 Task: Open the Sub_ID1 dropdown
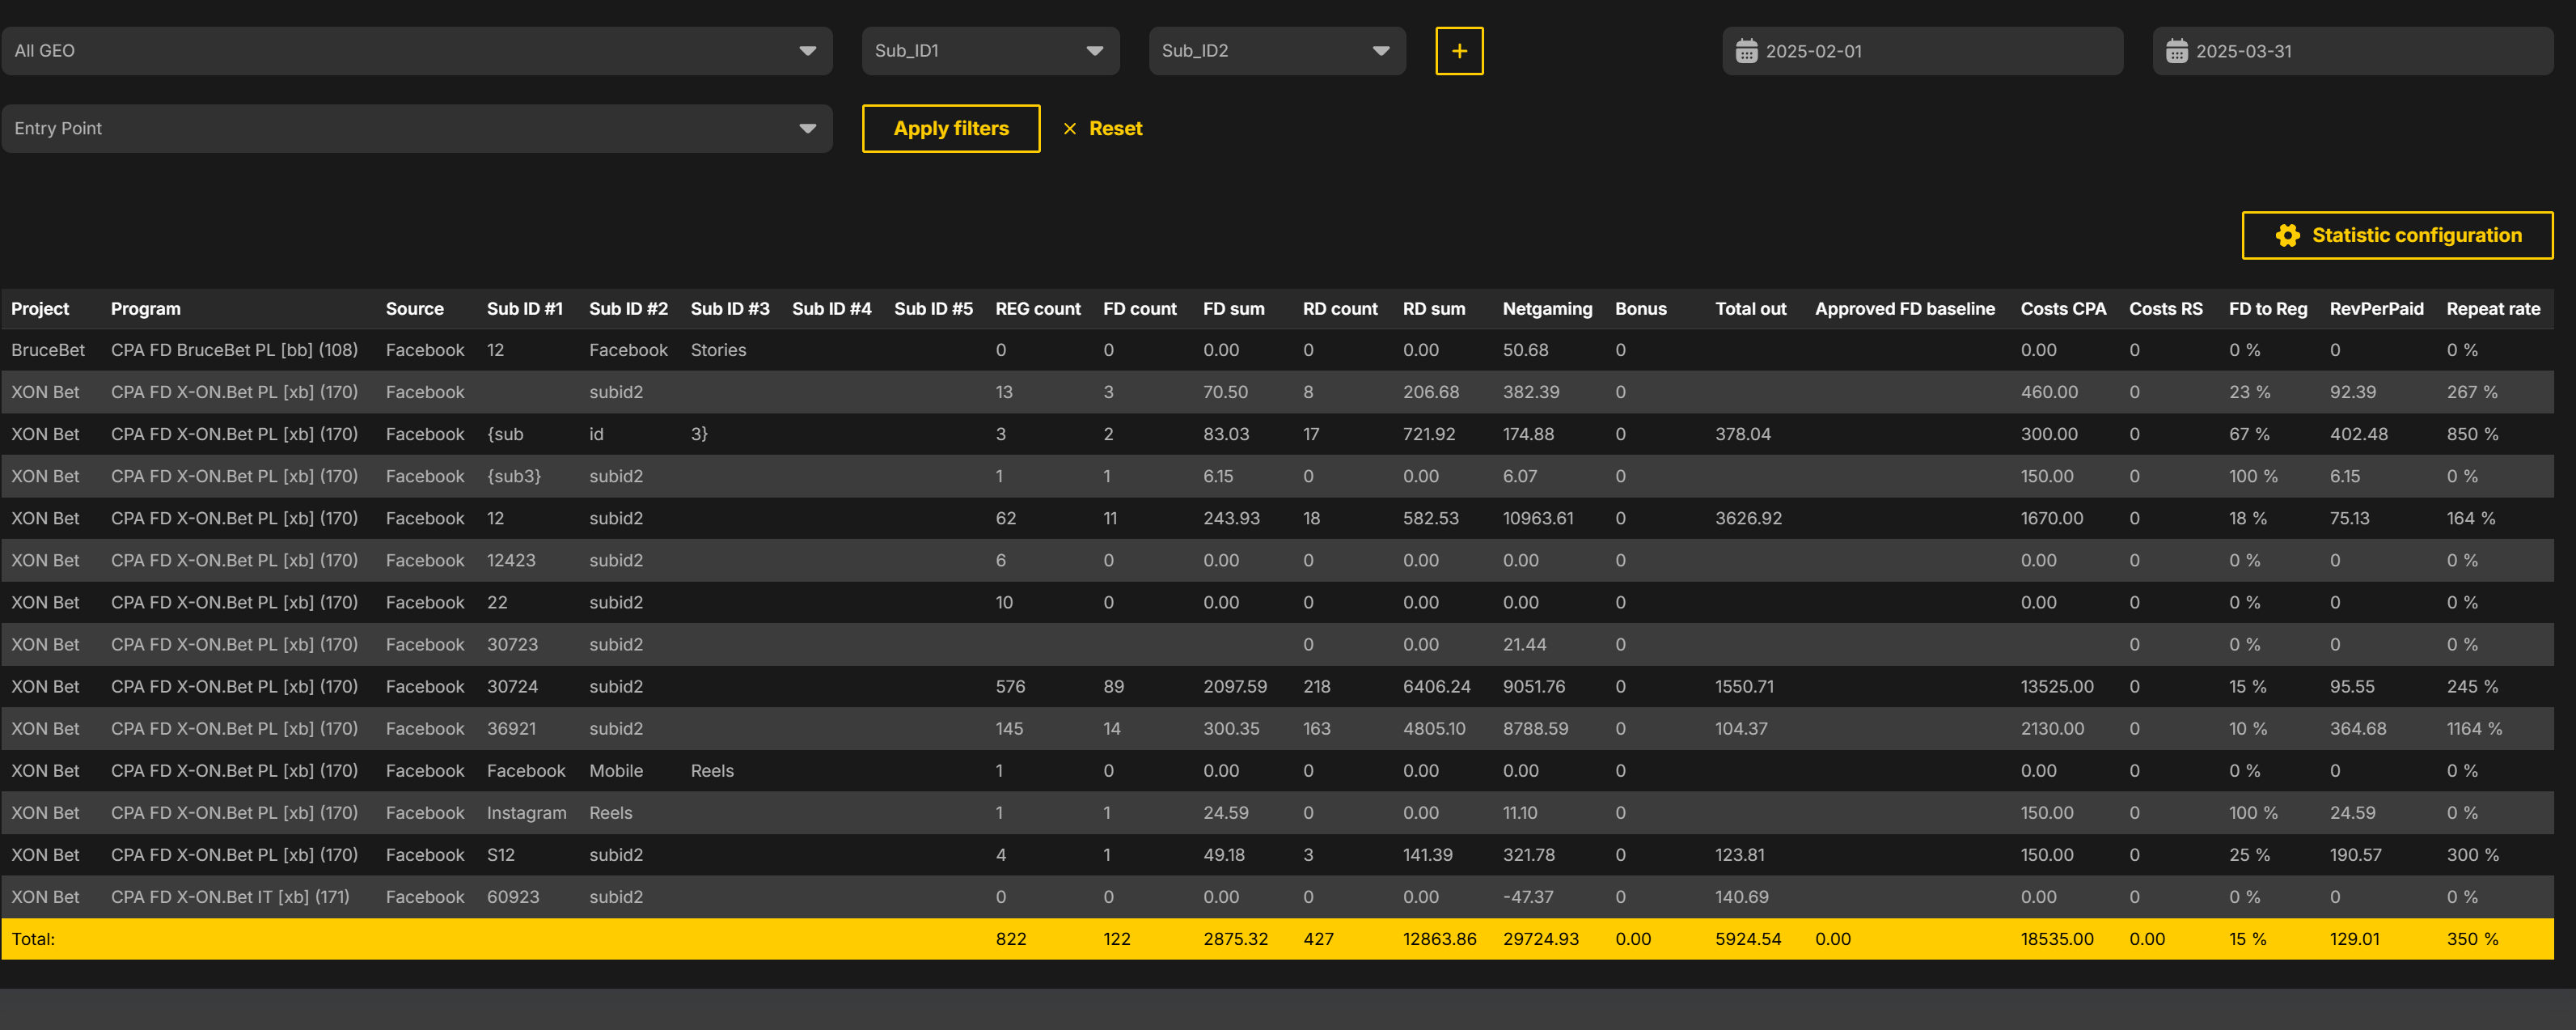pyautogui.click(x=990, y=51)
